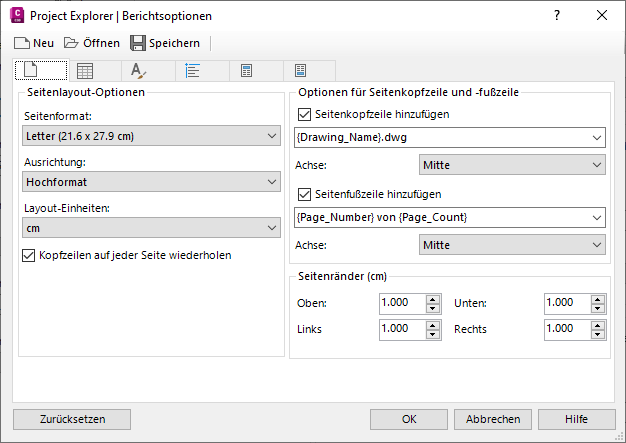Toggle Seitenkopfzeile hinzufügen checkbox
The image size is (626, 443).
(x=306, y=115)
